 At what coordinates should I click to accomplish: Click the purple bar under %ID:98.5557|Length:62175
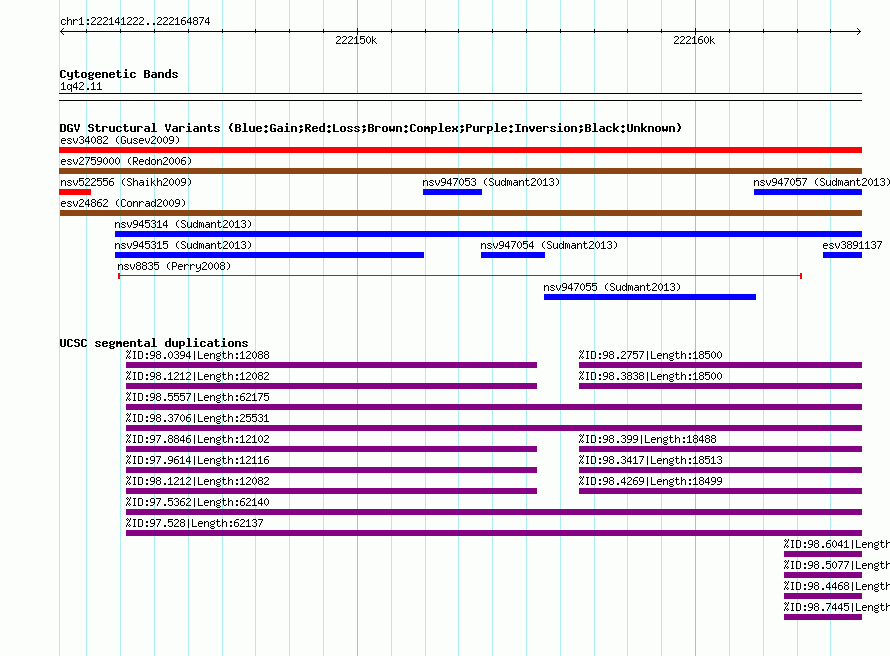coord(494,407)
